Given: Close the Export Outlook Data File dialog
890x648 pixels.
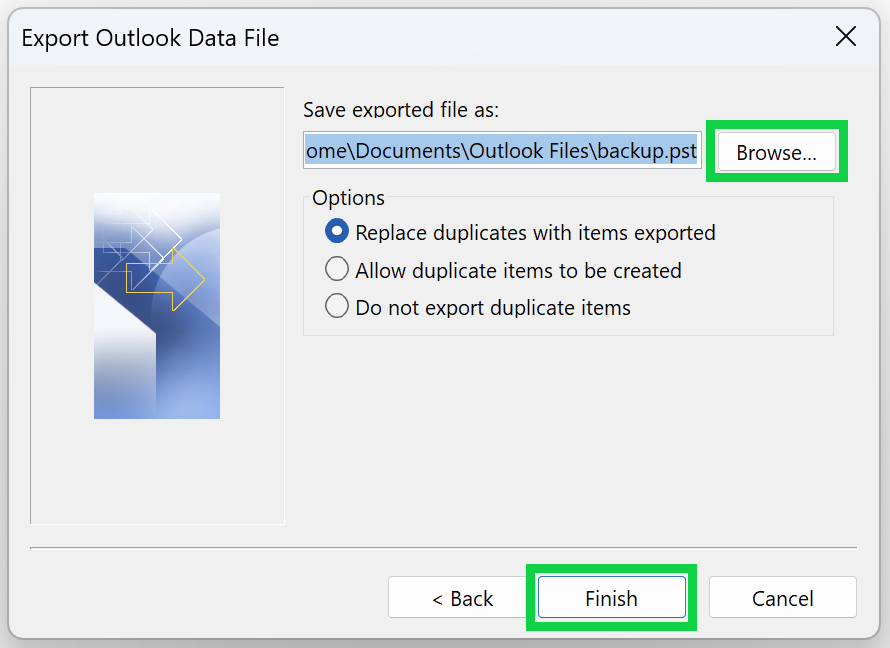Looking at the screenshot, I should point(845,37).
